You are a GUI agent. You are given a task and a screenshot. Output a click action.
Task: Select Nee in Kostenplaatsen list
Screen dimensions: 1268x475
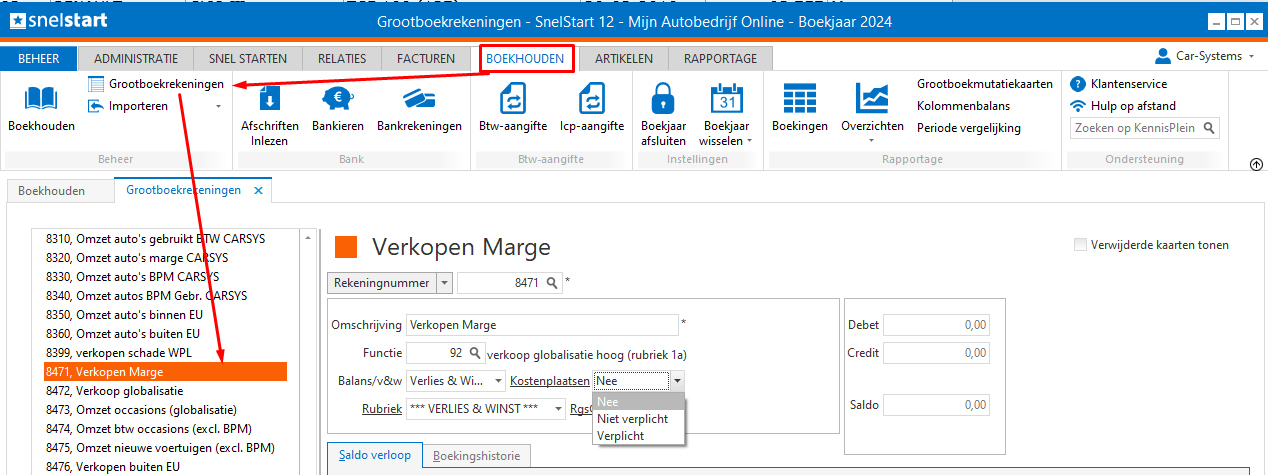pos(639,401)
